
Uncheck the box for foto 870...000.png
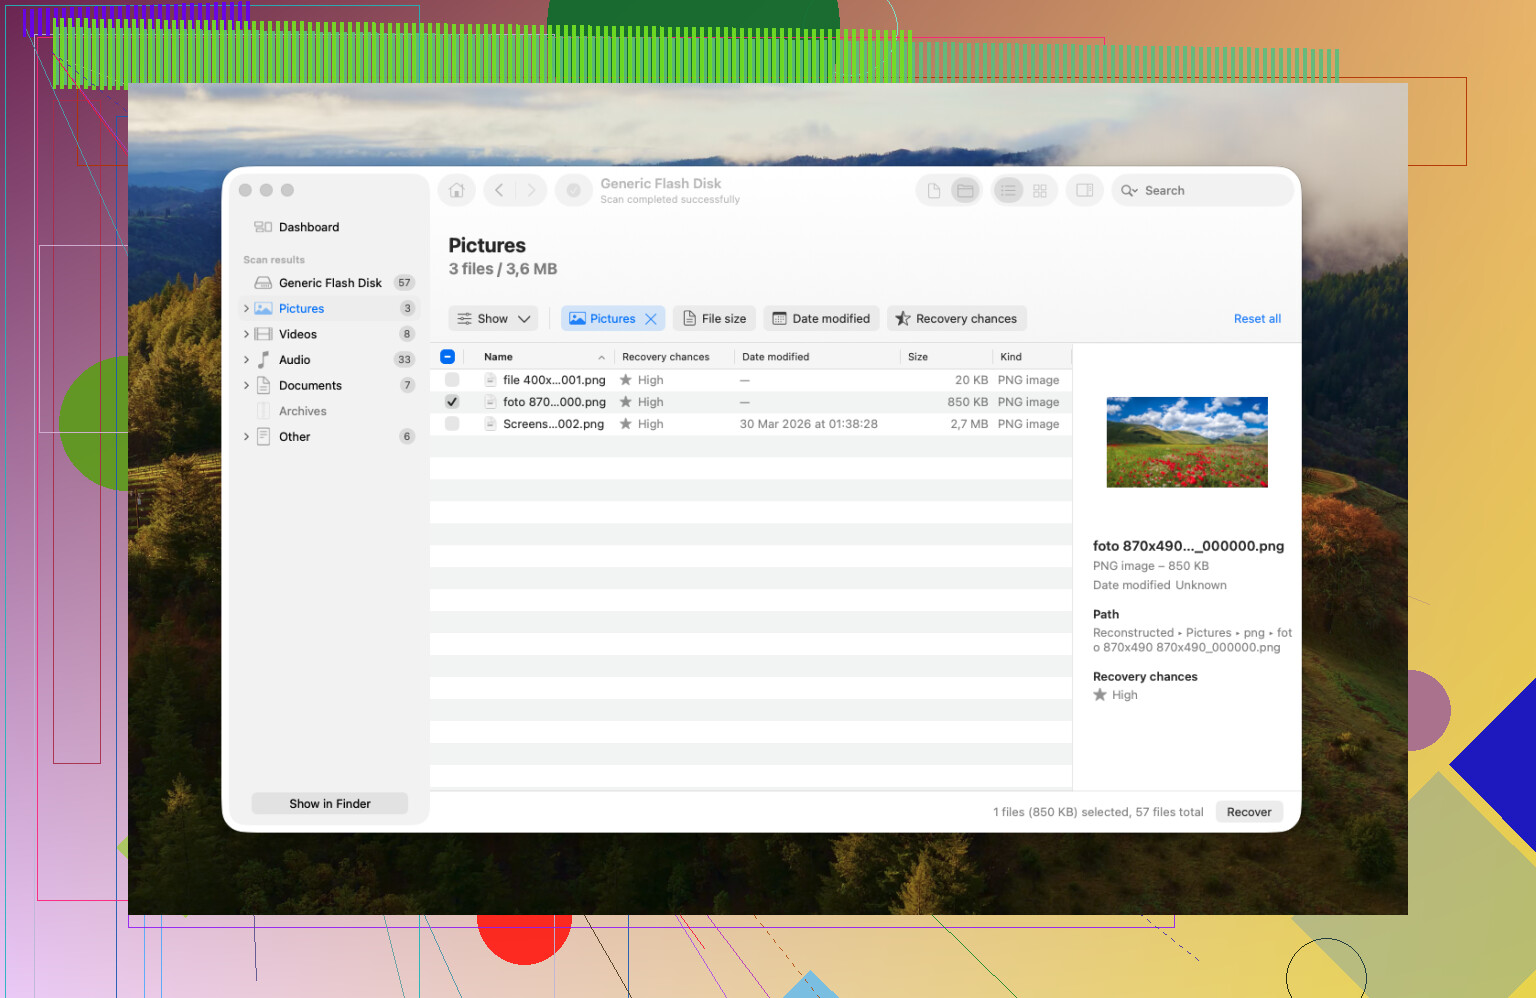[452, 402]
